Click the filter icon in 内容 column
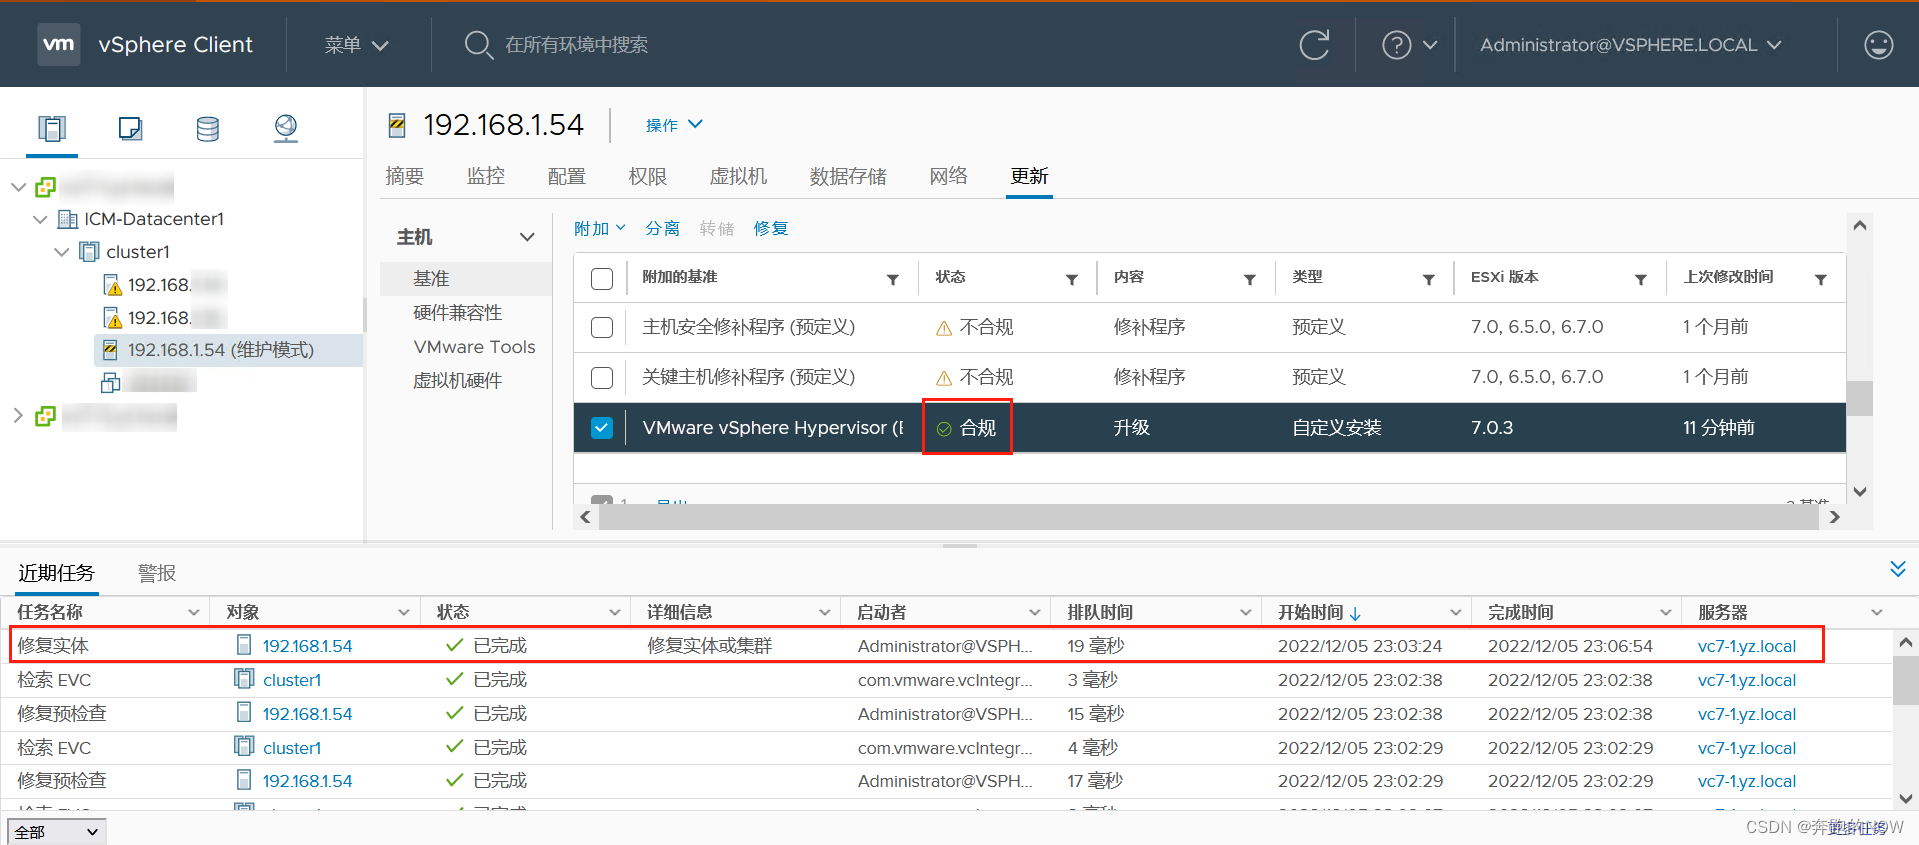This screenshot has width=1919, height=845. click(1250, 280)
